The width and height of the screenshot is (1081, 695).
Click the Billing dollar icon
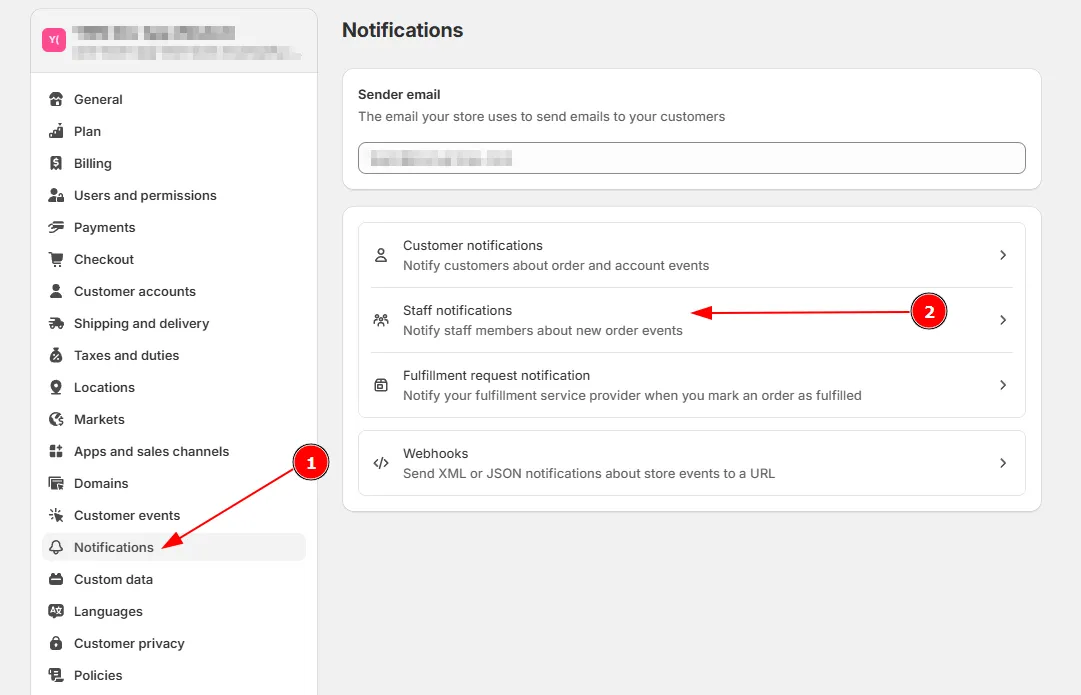[56, 163]
